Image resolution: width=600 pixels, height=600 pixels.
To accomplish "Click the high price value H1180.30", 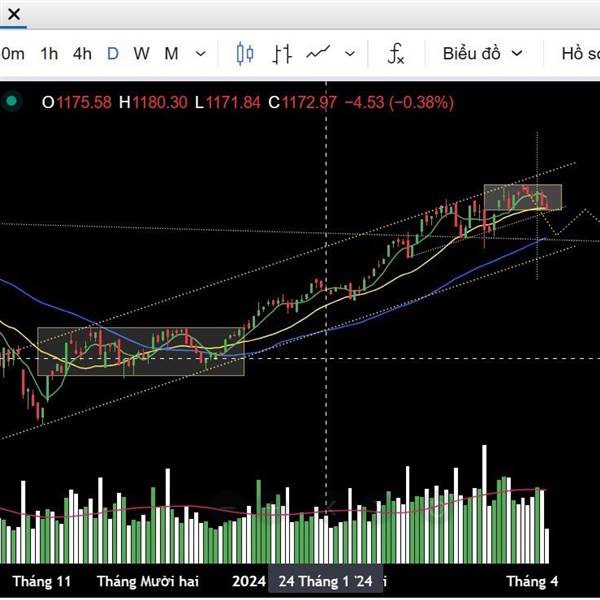I will coord(153,103).
